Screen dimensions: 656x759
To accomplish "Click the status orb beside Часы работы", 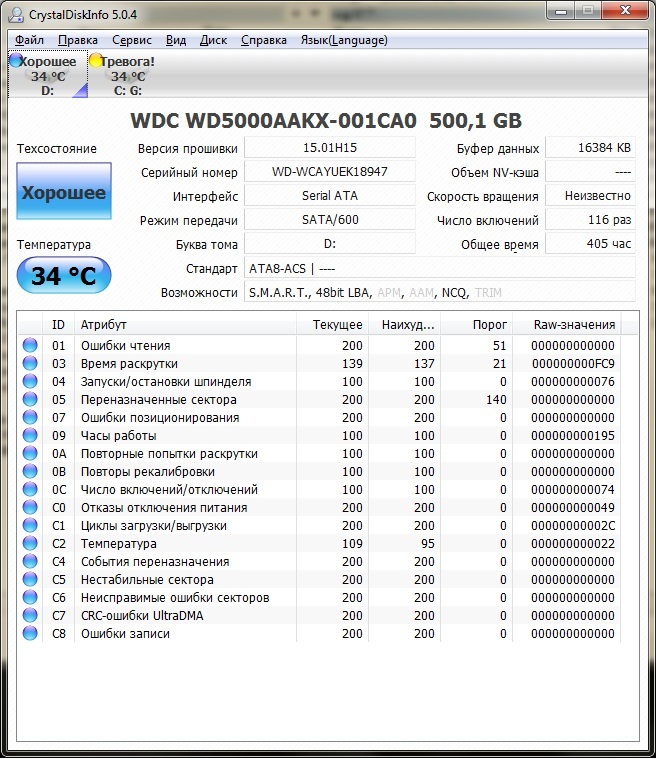I will [30, 436].
